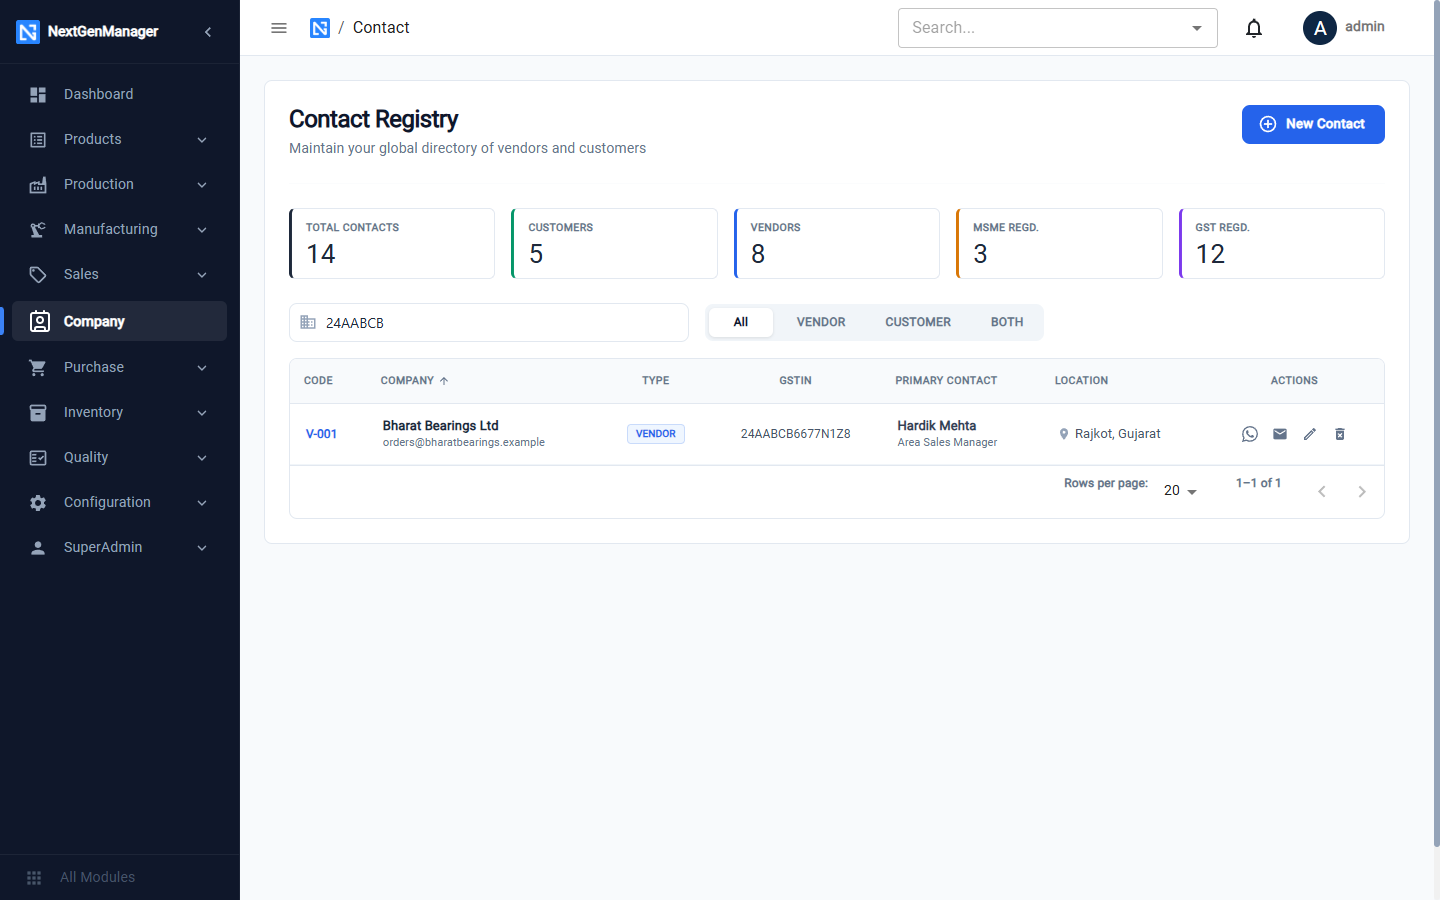Select the BOTH filter tab
This screenshot has height=900, width=1440.
1007,322
